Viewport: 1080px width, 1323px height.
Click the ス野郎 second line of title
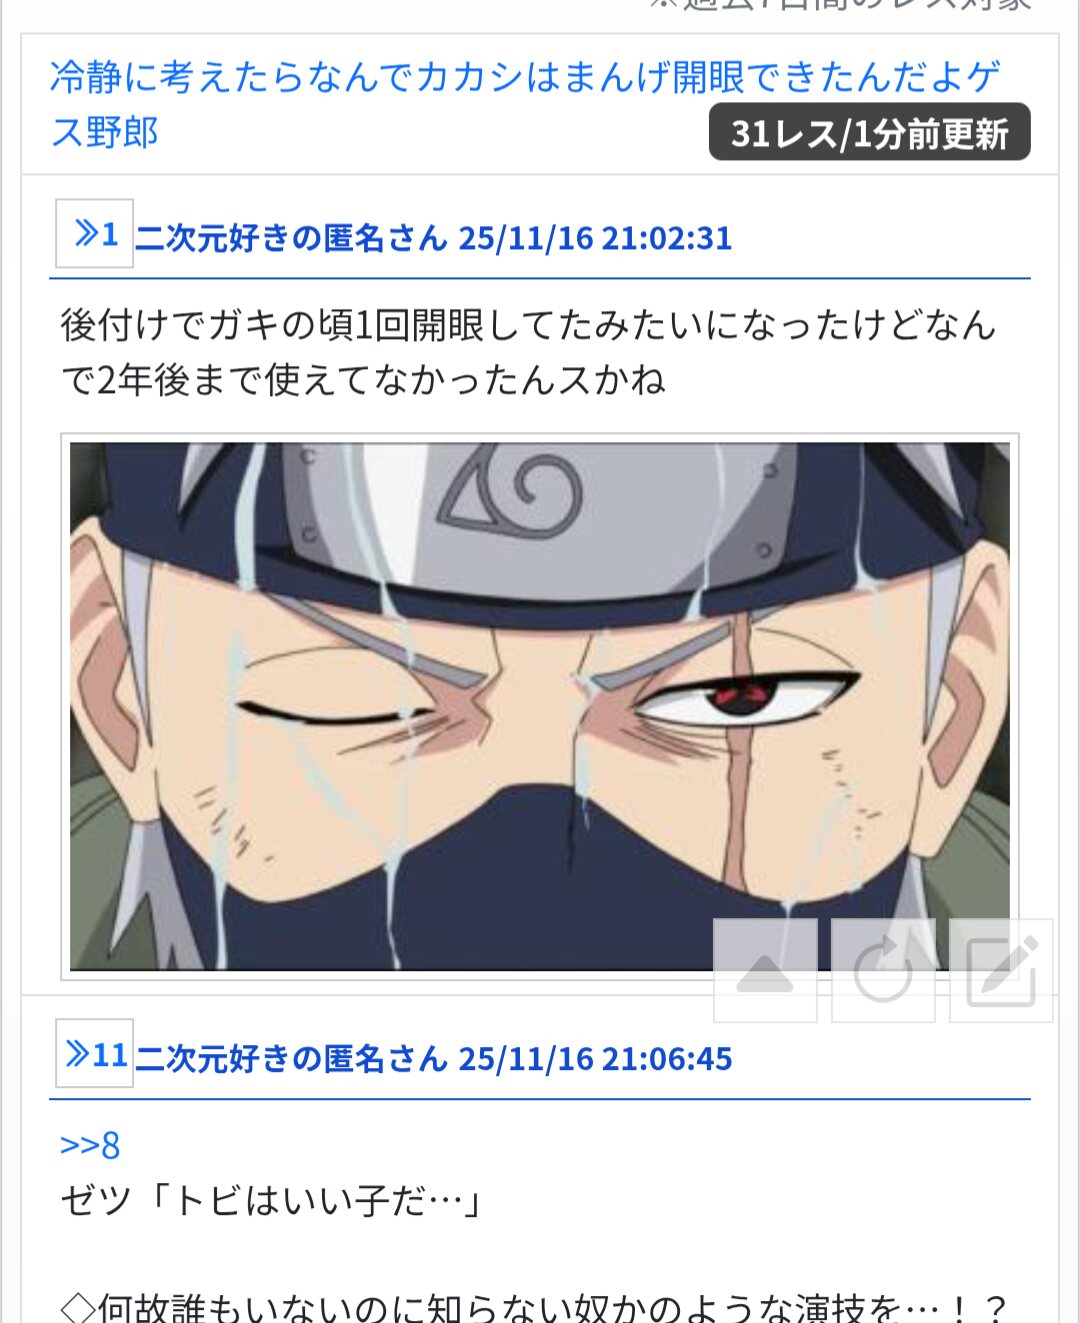tap(105, 132)
